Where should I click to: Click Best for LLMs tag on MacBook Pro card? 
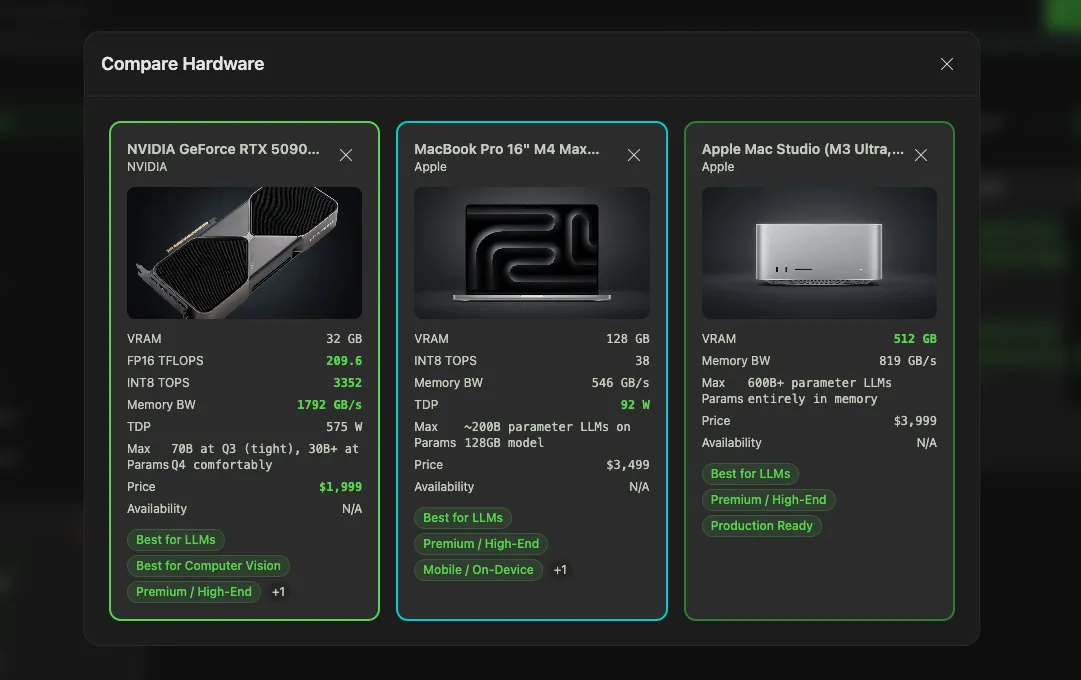[x=462, y=517]
